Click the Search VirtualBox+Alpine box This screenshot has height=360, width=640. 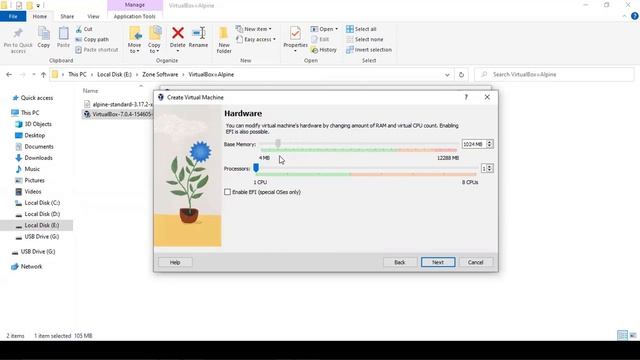pos(554,75)
